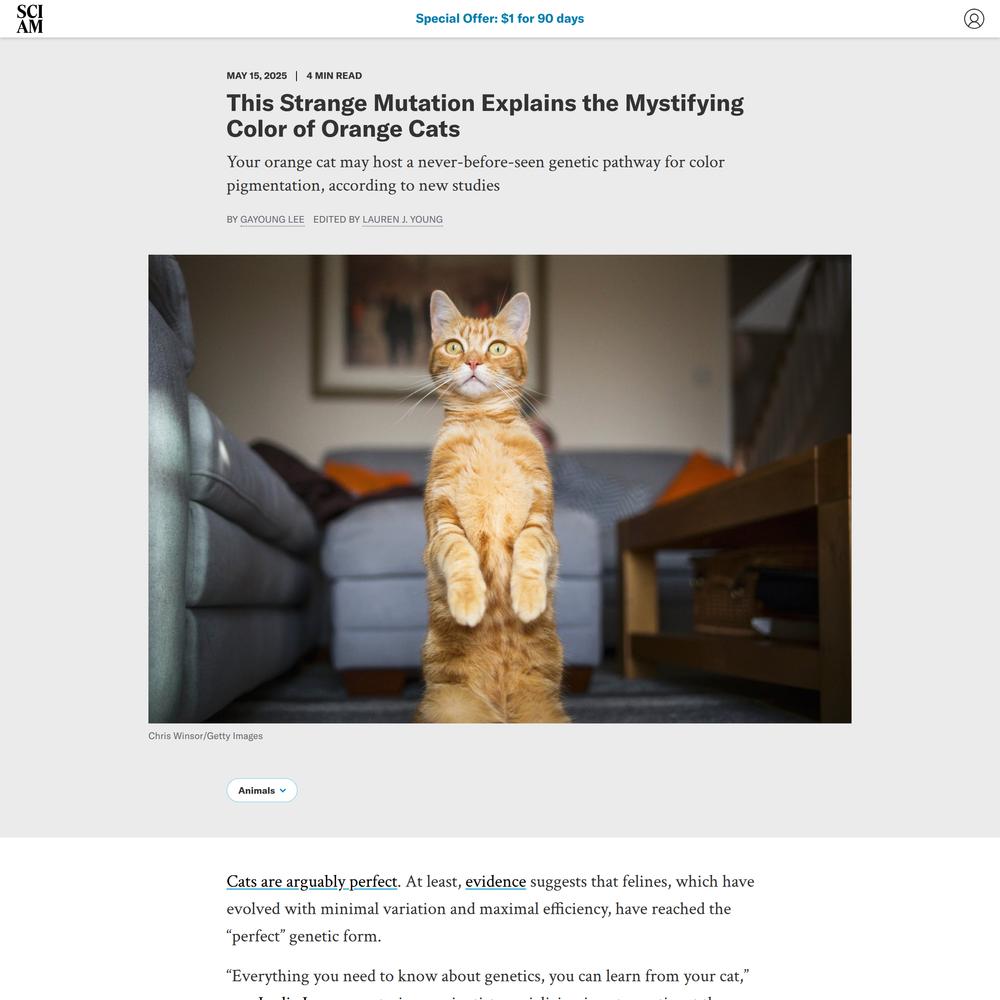Follow the 'Cats are arguably perfect' link
1000x1000 pixels.
click(312, 881)
